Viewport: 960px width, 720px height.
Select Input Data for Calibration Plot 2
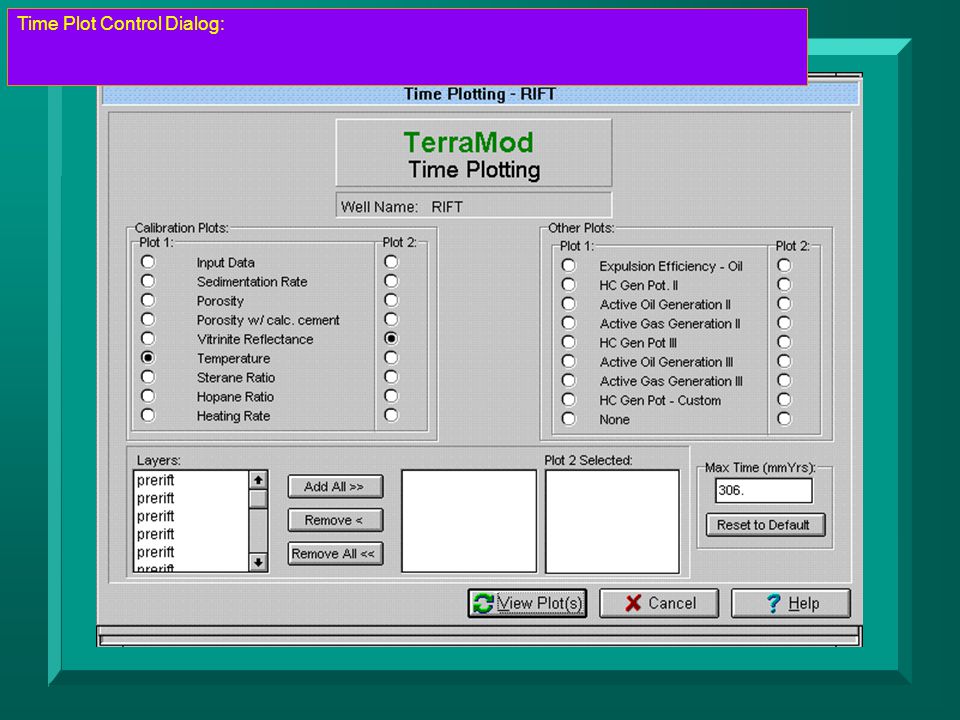[x=391, y=262]
